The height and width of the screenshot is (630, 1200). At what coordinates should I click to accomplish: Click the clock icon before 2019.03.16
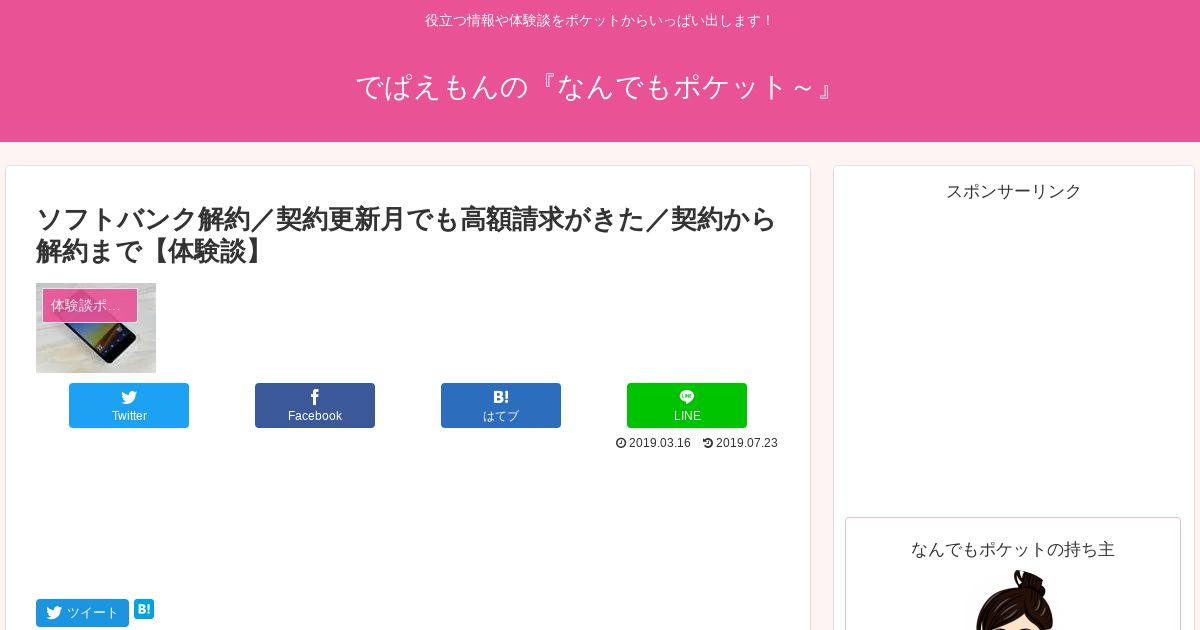pyautogui.click(x=621, y=443)
